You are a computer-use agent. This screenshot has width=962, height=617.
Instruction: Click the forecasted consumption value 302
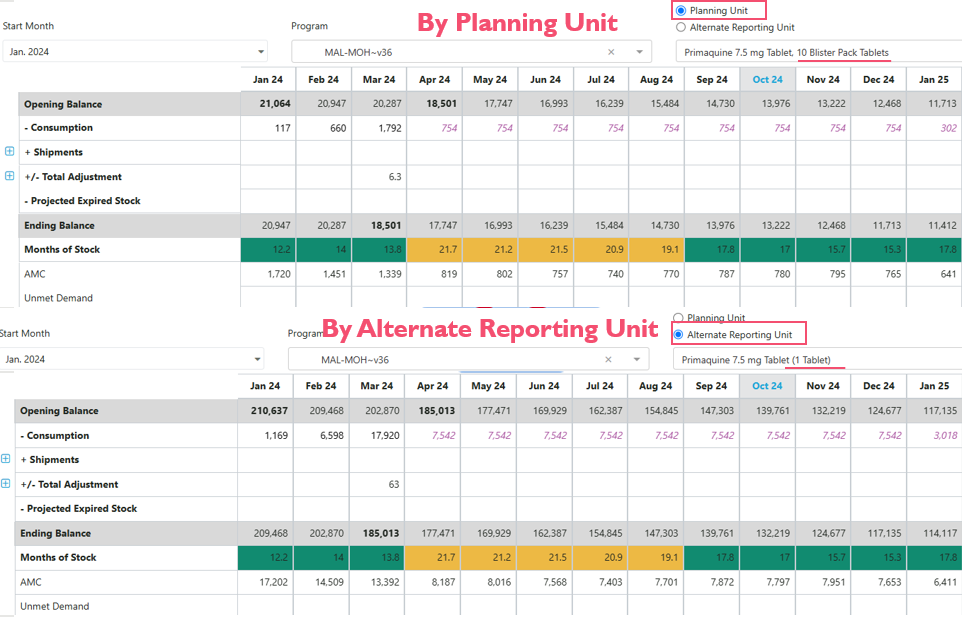point(949,128)
